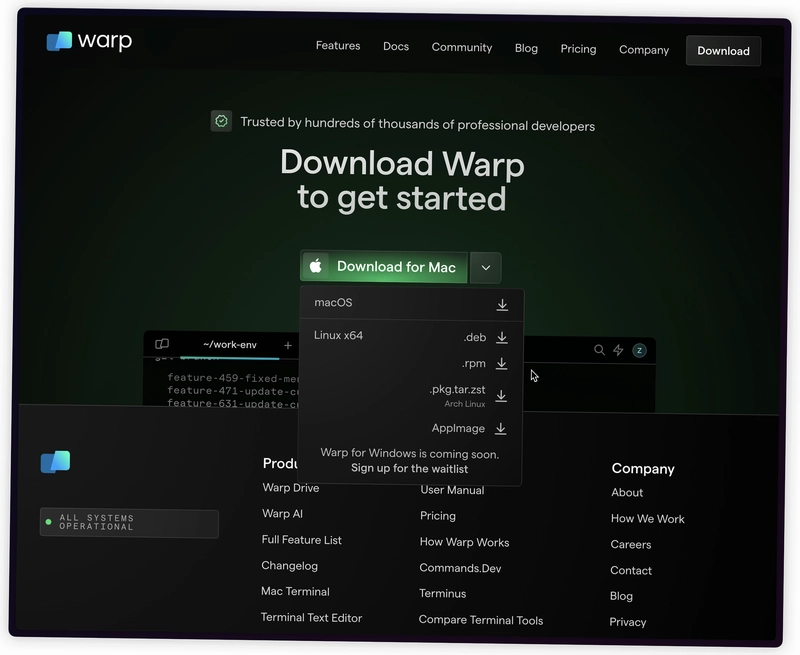Open the Warp AI footer link
This screenshot has height=655, width=800.
(282, 514)
